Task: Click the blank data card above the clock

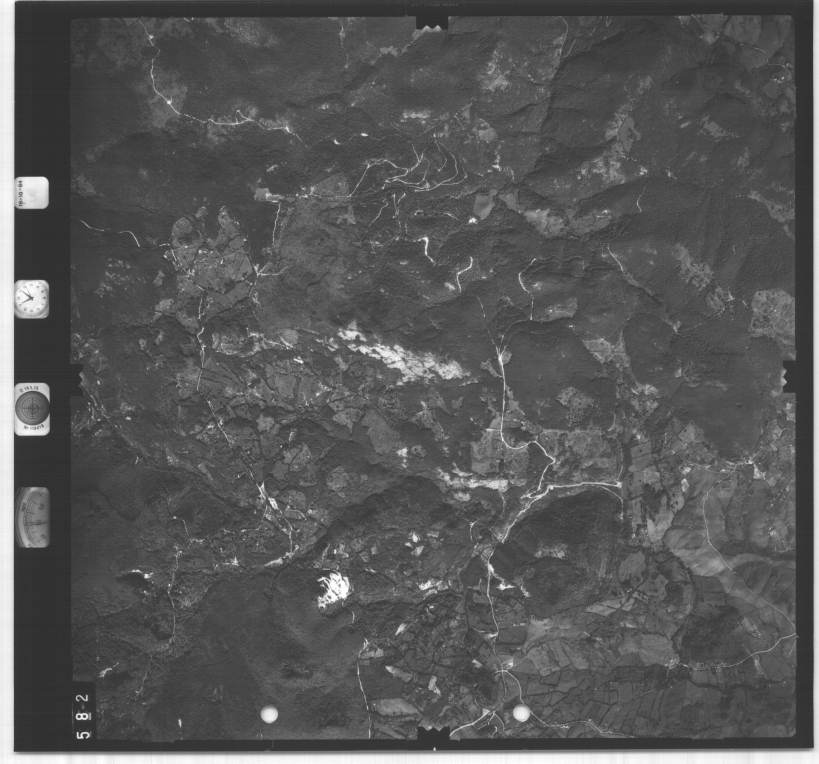Action: point(32,192)
